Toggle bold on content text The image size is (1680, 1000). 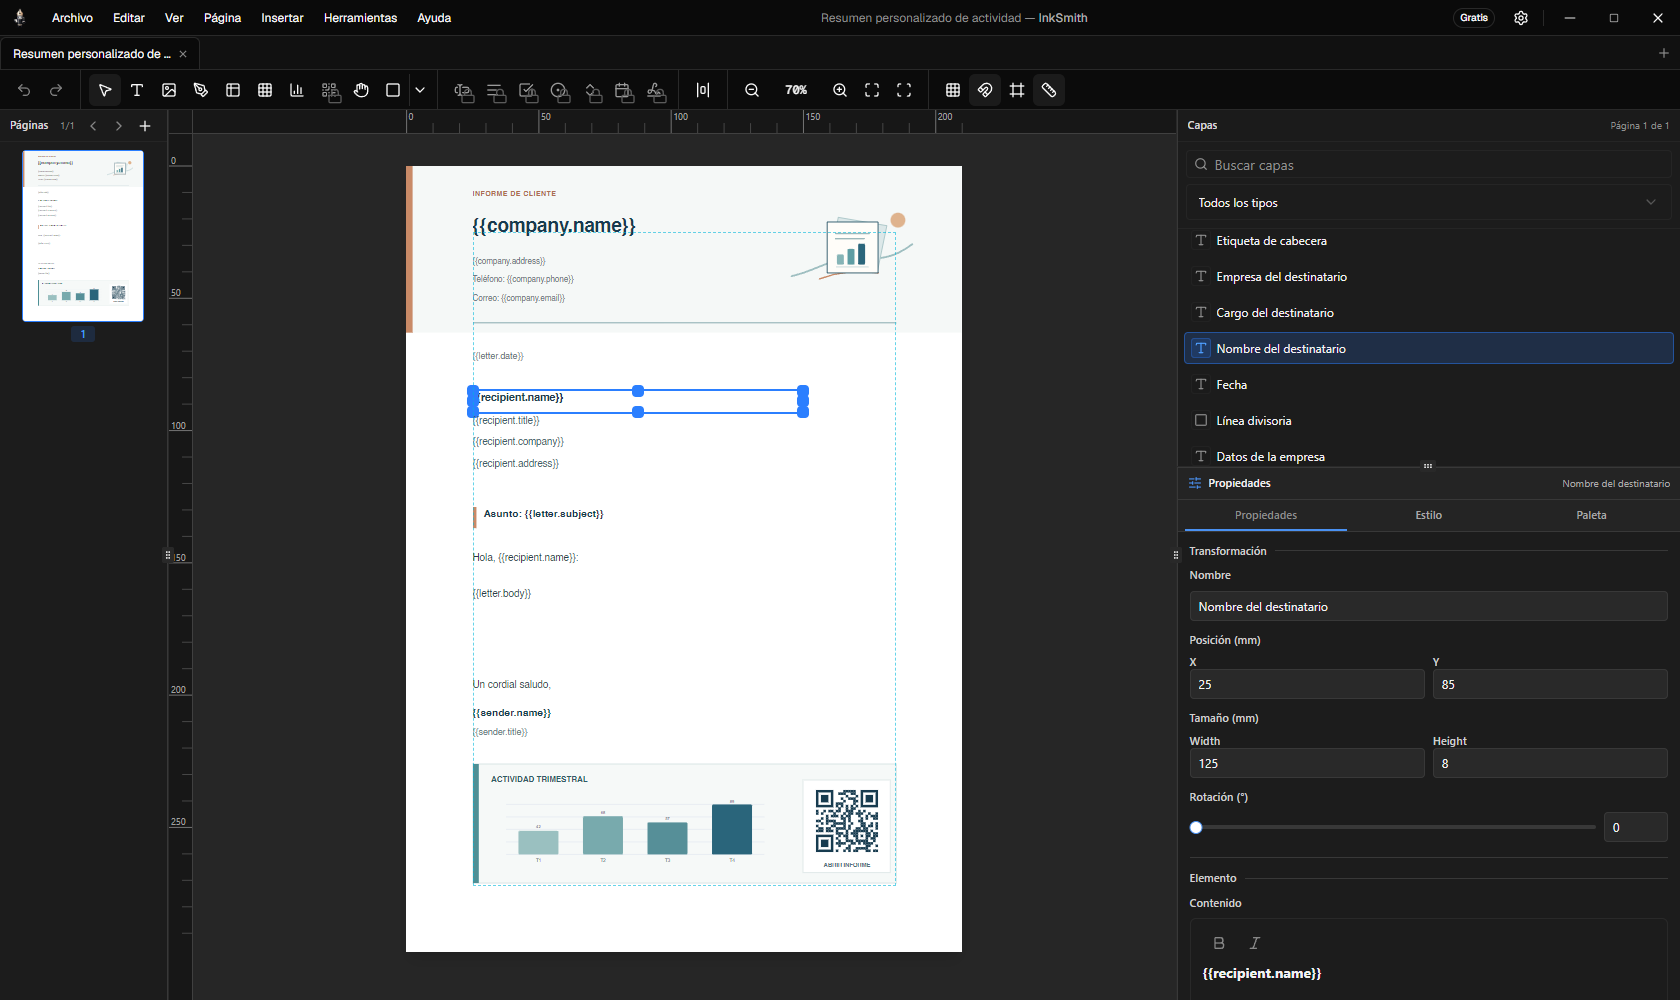1219,943
